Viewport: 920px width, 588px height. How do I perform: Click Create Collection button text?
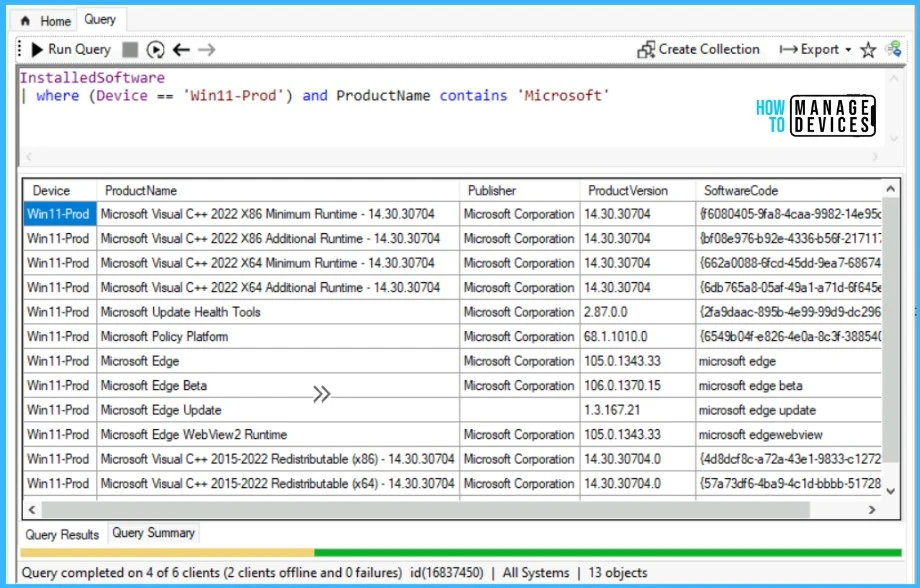coord(709,49)
